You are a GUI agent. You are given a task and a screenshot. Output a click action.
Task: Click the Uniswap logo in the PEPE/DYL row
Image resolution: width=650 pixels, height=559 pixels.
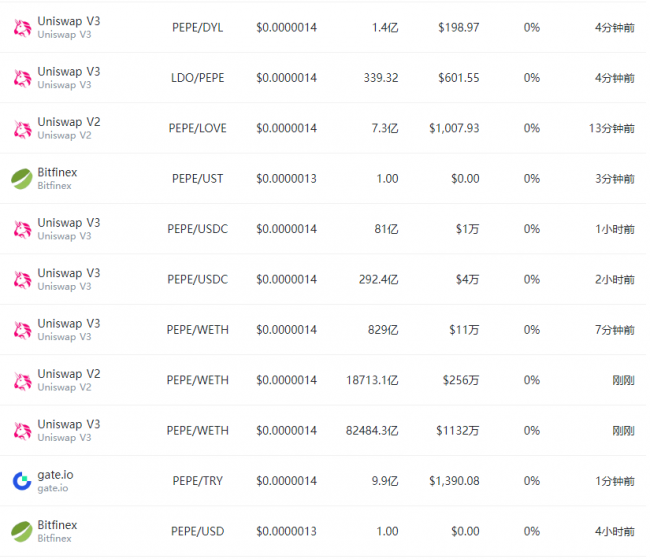tap(22, 28)
